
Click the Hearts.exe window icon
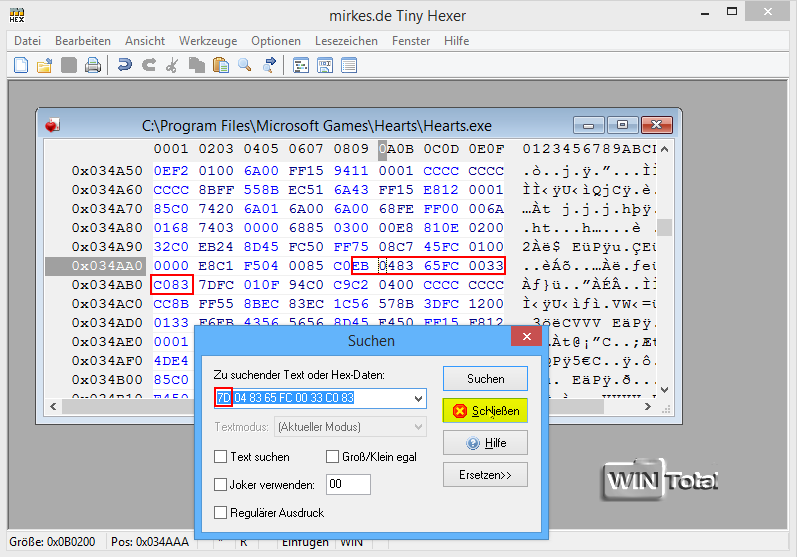click(x=52, y=125)
